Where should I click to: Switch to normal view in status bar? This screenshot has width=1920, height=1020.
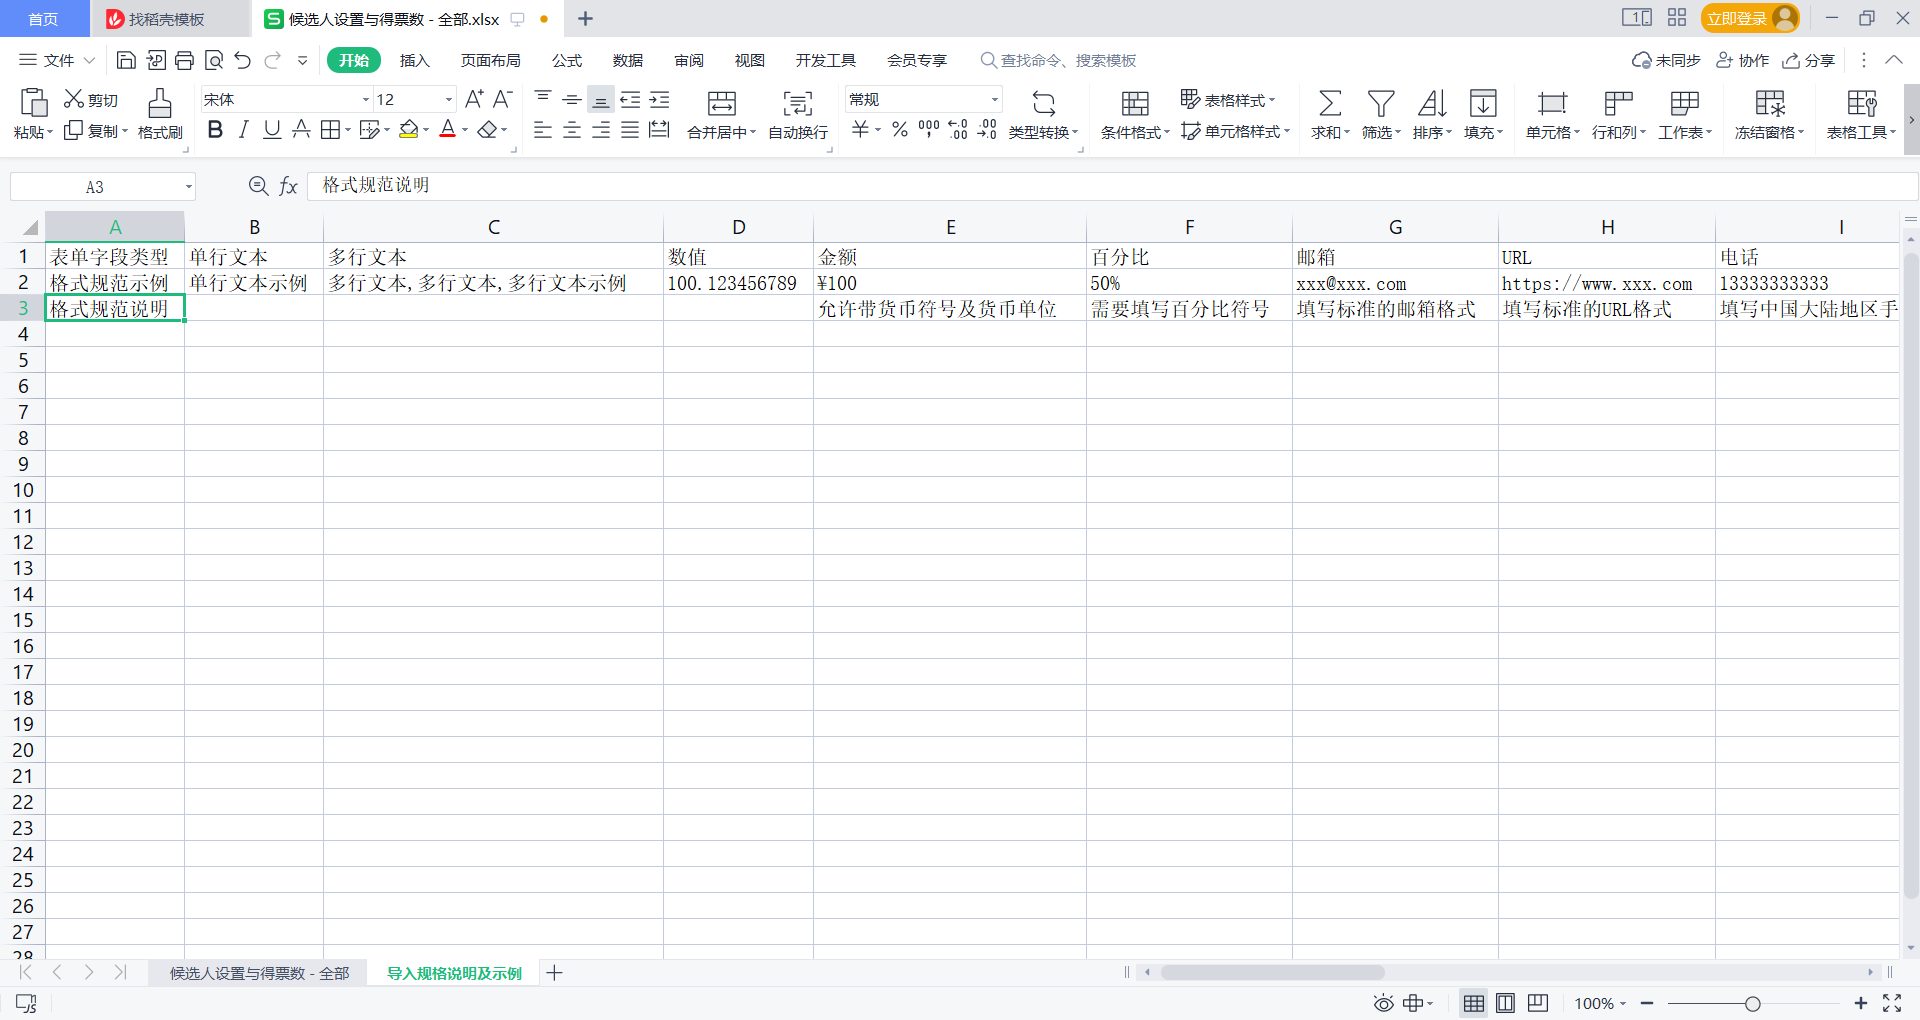(x=1473, y=1003)
